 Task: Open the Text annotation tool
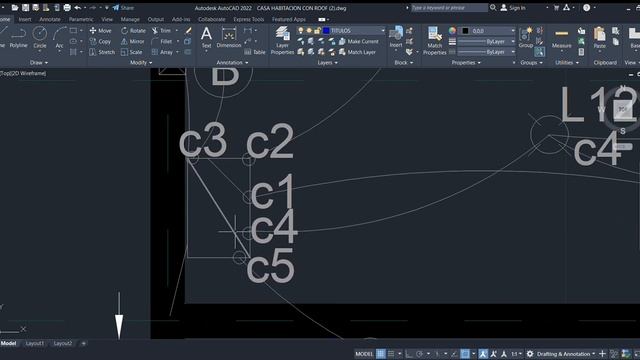coord(207,38)
